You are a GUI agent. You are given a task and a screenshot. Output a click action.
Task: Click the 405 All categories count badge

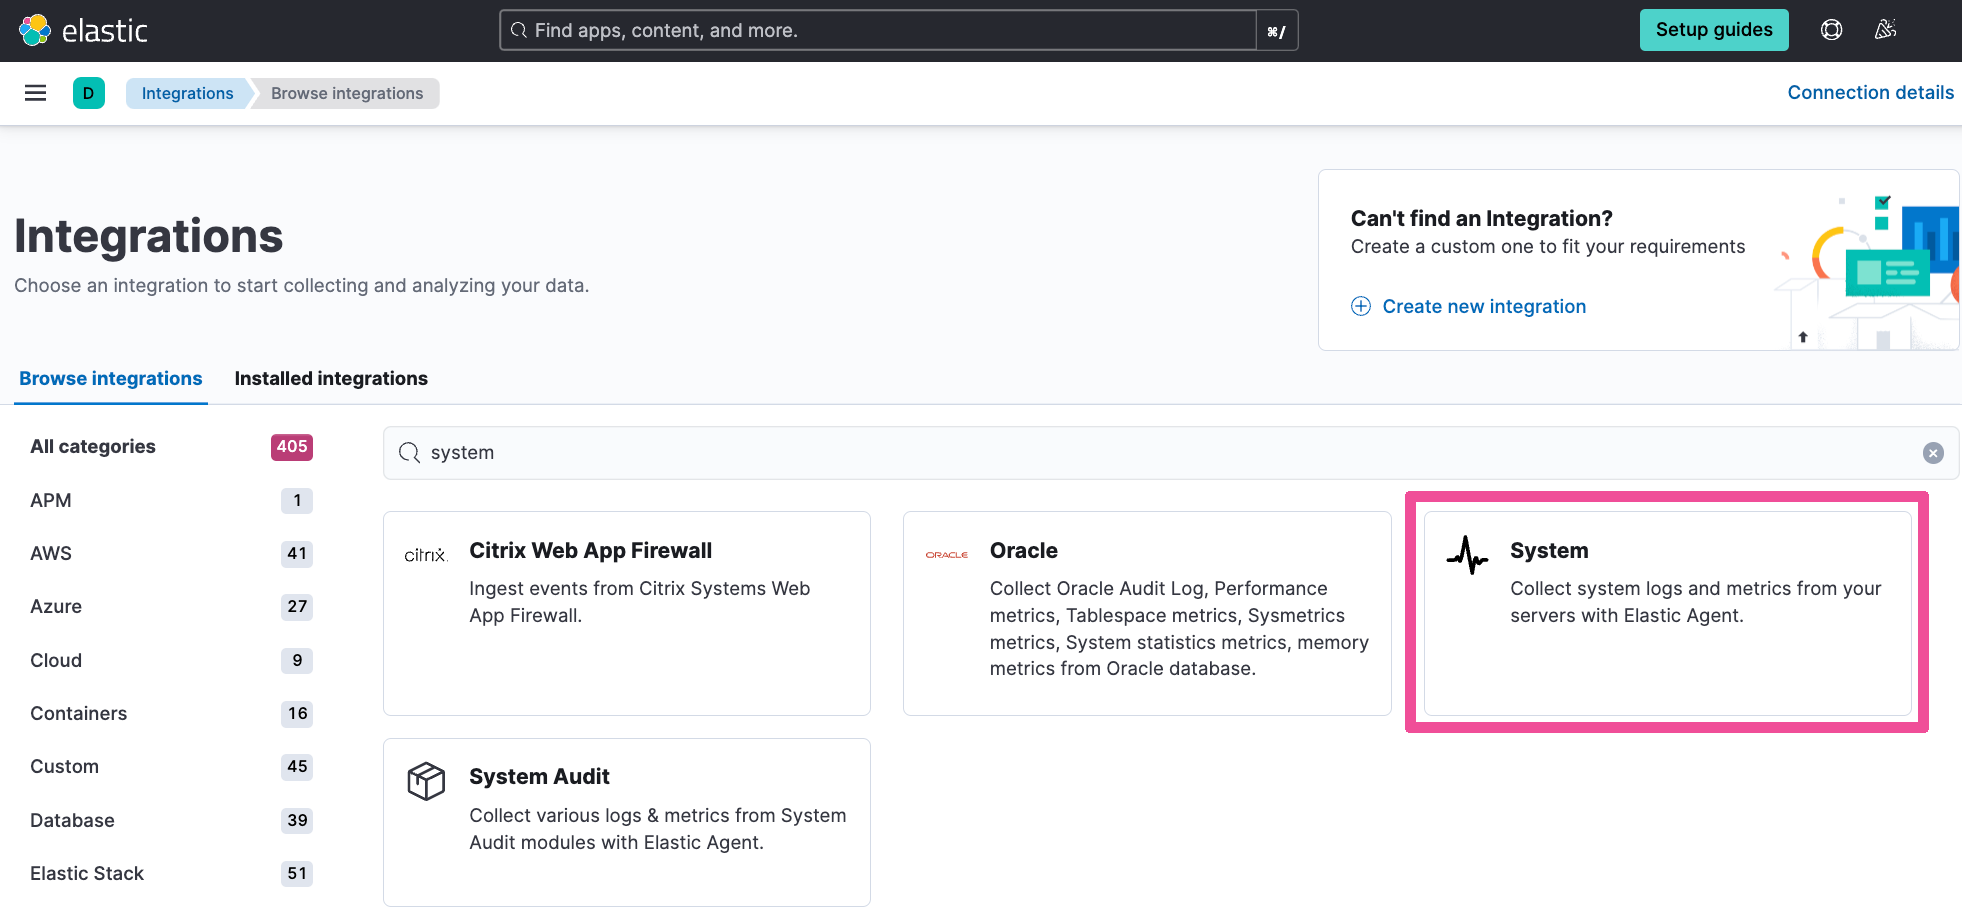click(292, 447)
